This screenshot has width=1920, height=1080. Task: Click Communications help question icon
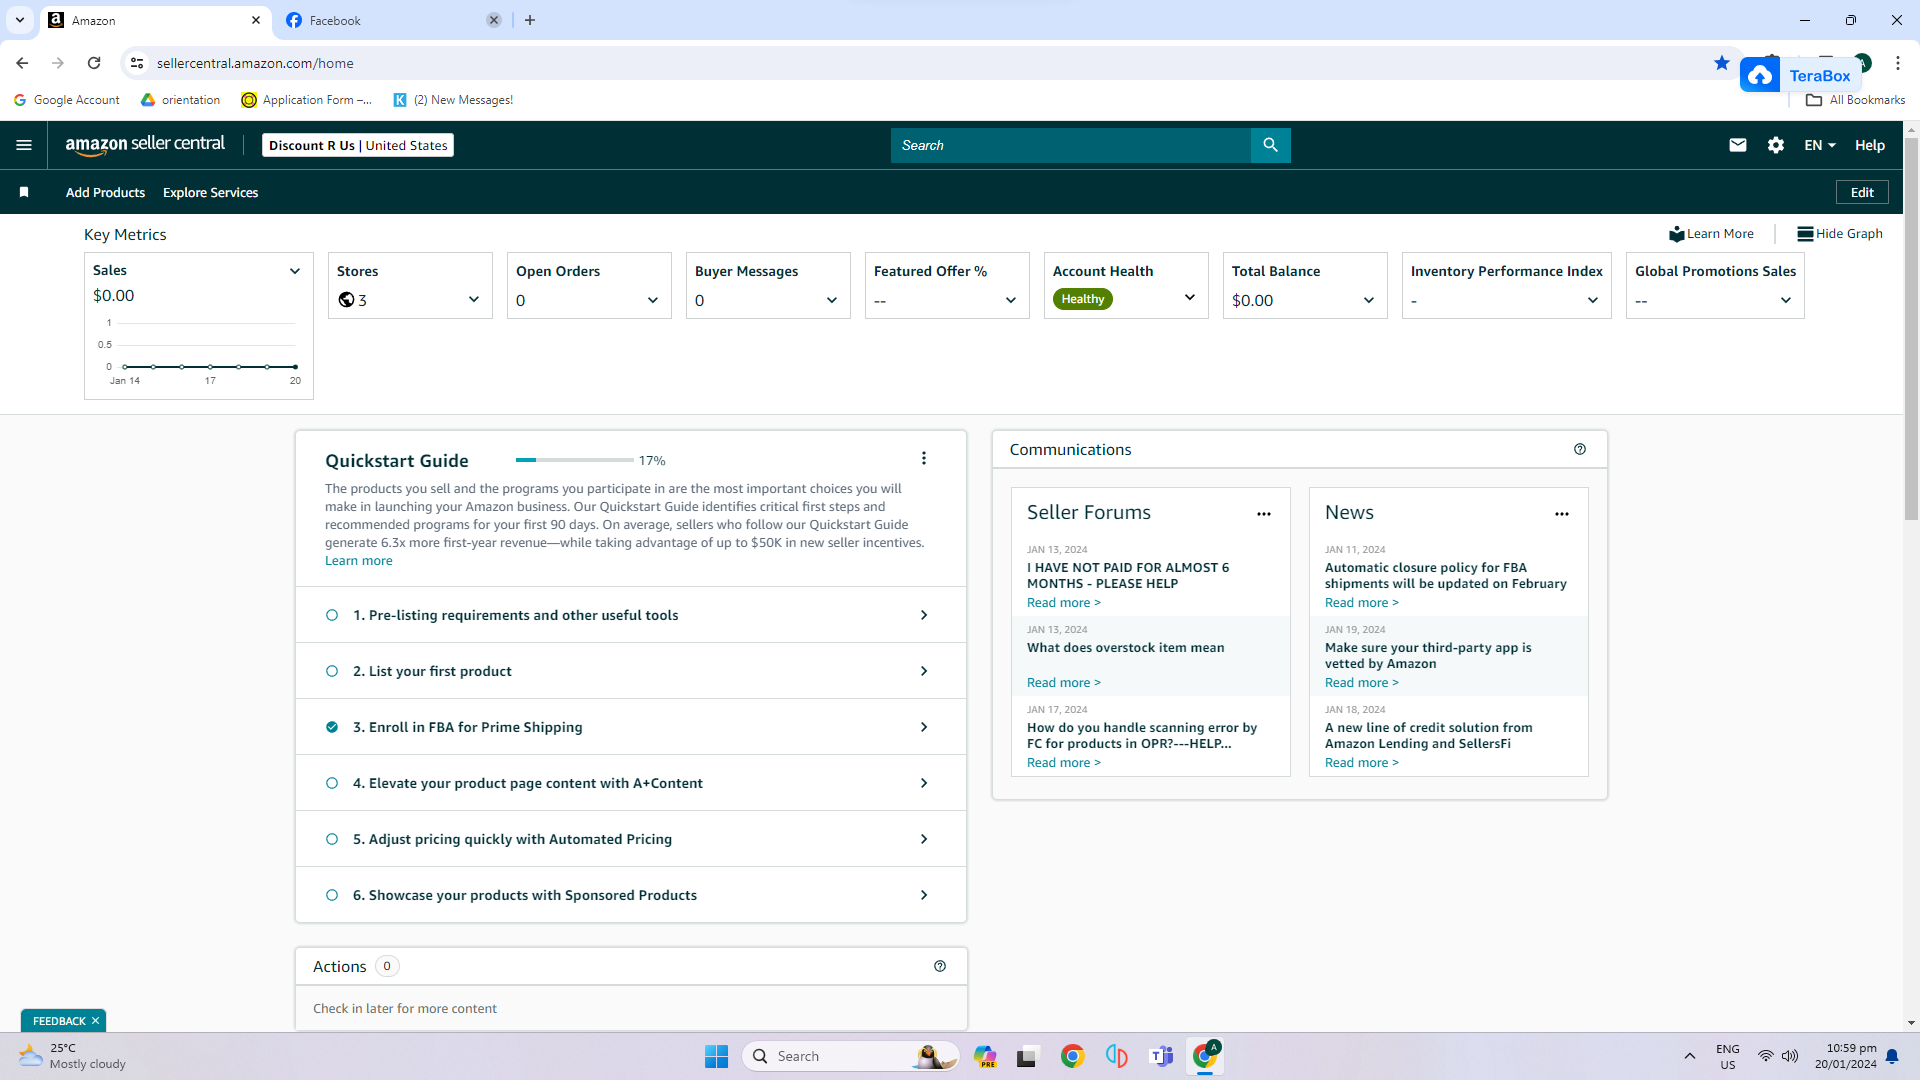click(x=1580, y=450)
